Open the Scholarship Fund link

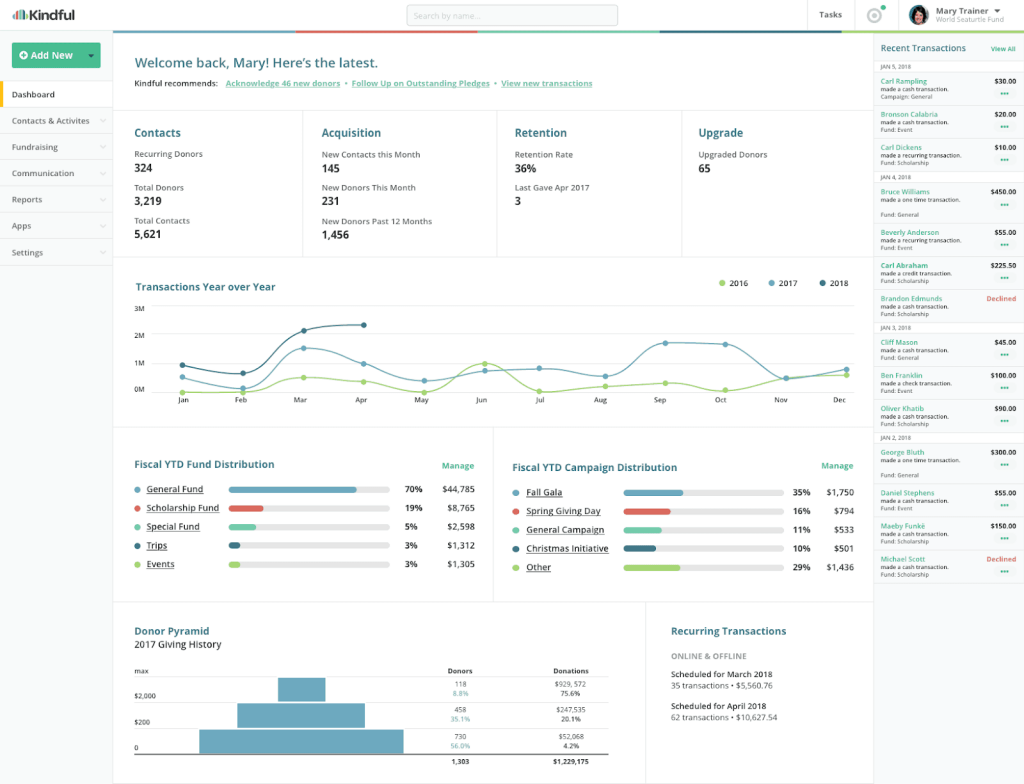183,508
